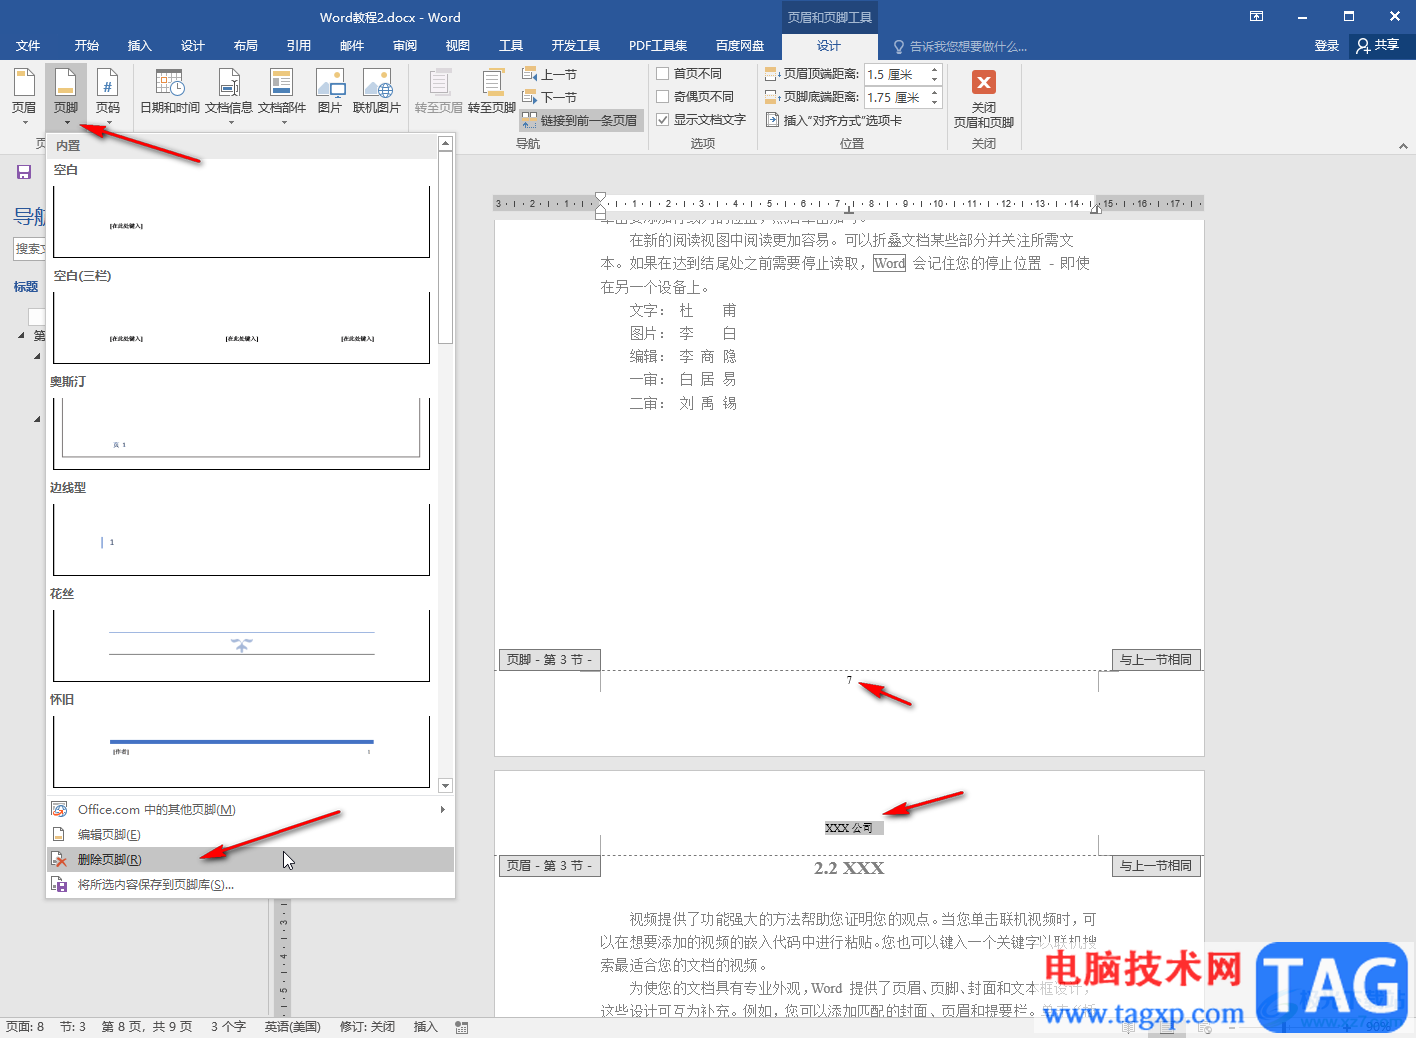1416x1038 pixels.
Task: Choose the 花丝 filigree footer style
Action: click(241, 646)
